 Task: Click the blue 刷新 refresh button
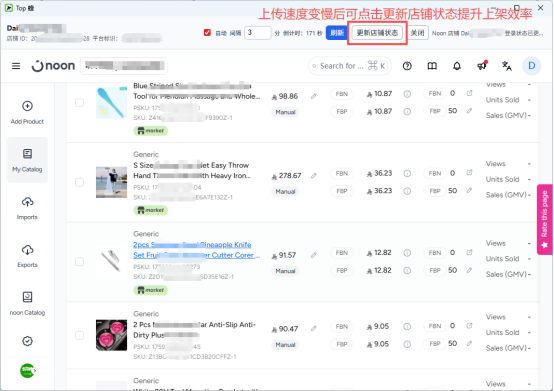336,33
